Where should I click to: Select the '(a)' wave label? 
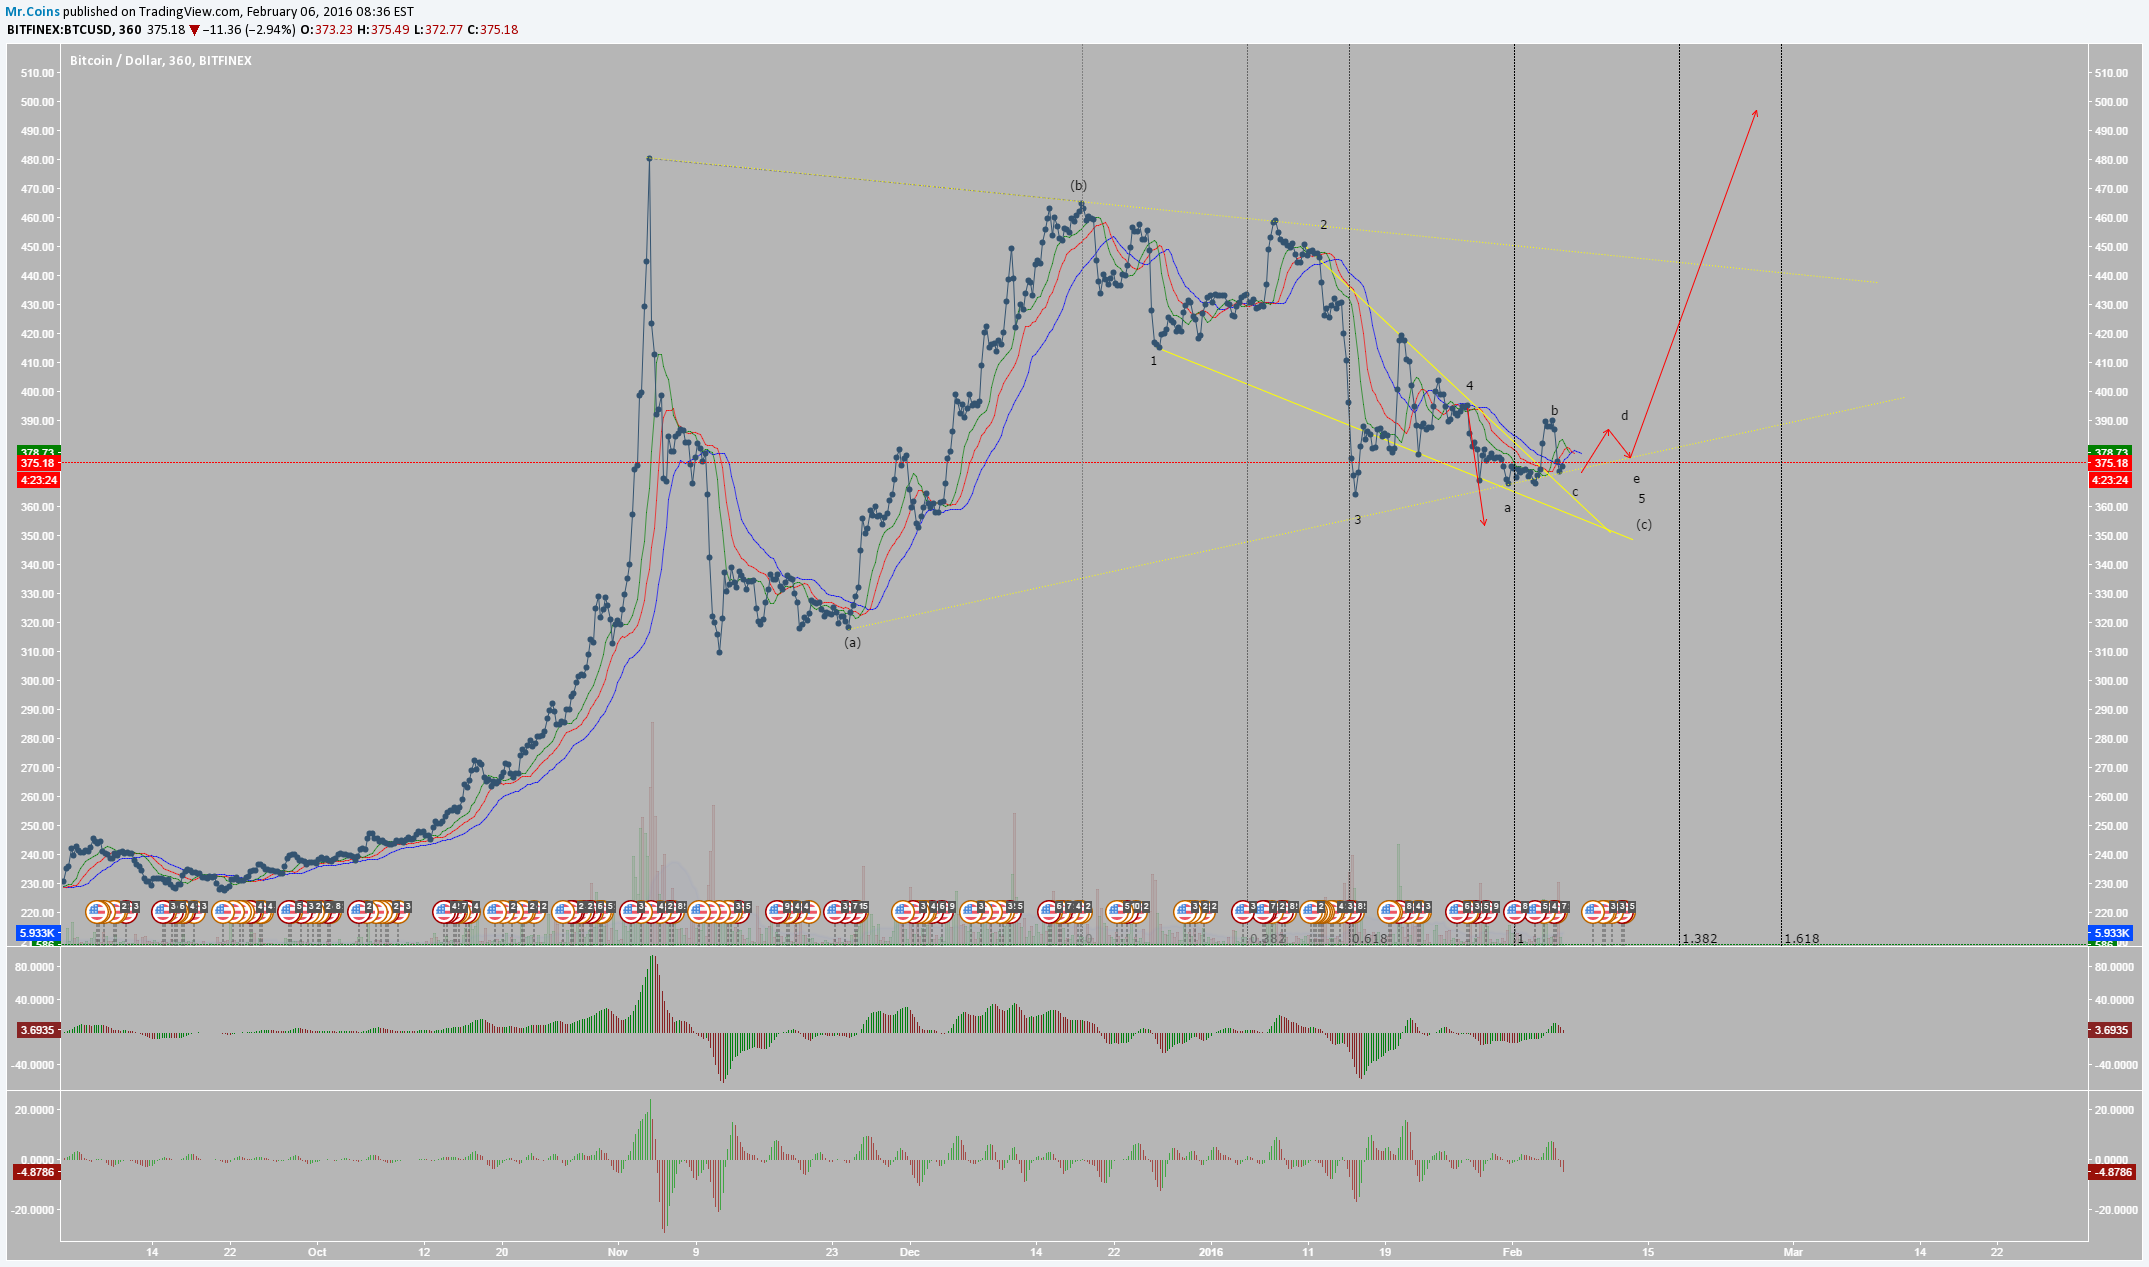852,643
